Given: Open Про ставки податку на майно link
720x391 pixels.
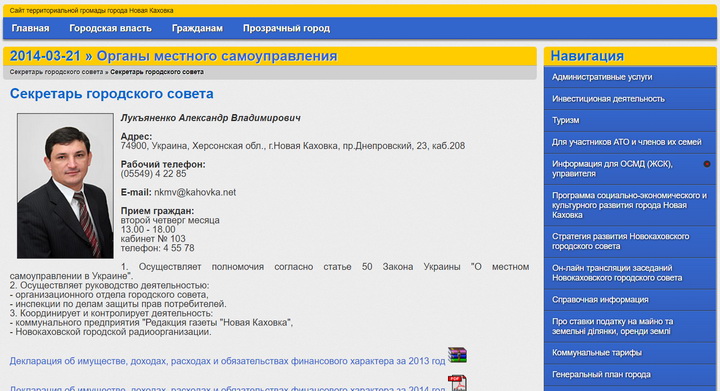Looking at the screenshot, I should pos(630,326).
